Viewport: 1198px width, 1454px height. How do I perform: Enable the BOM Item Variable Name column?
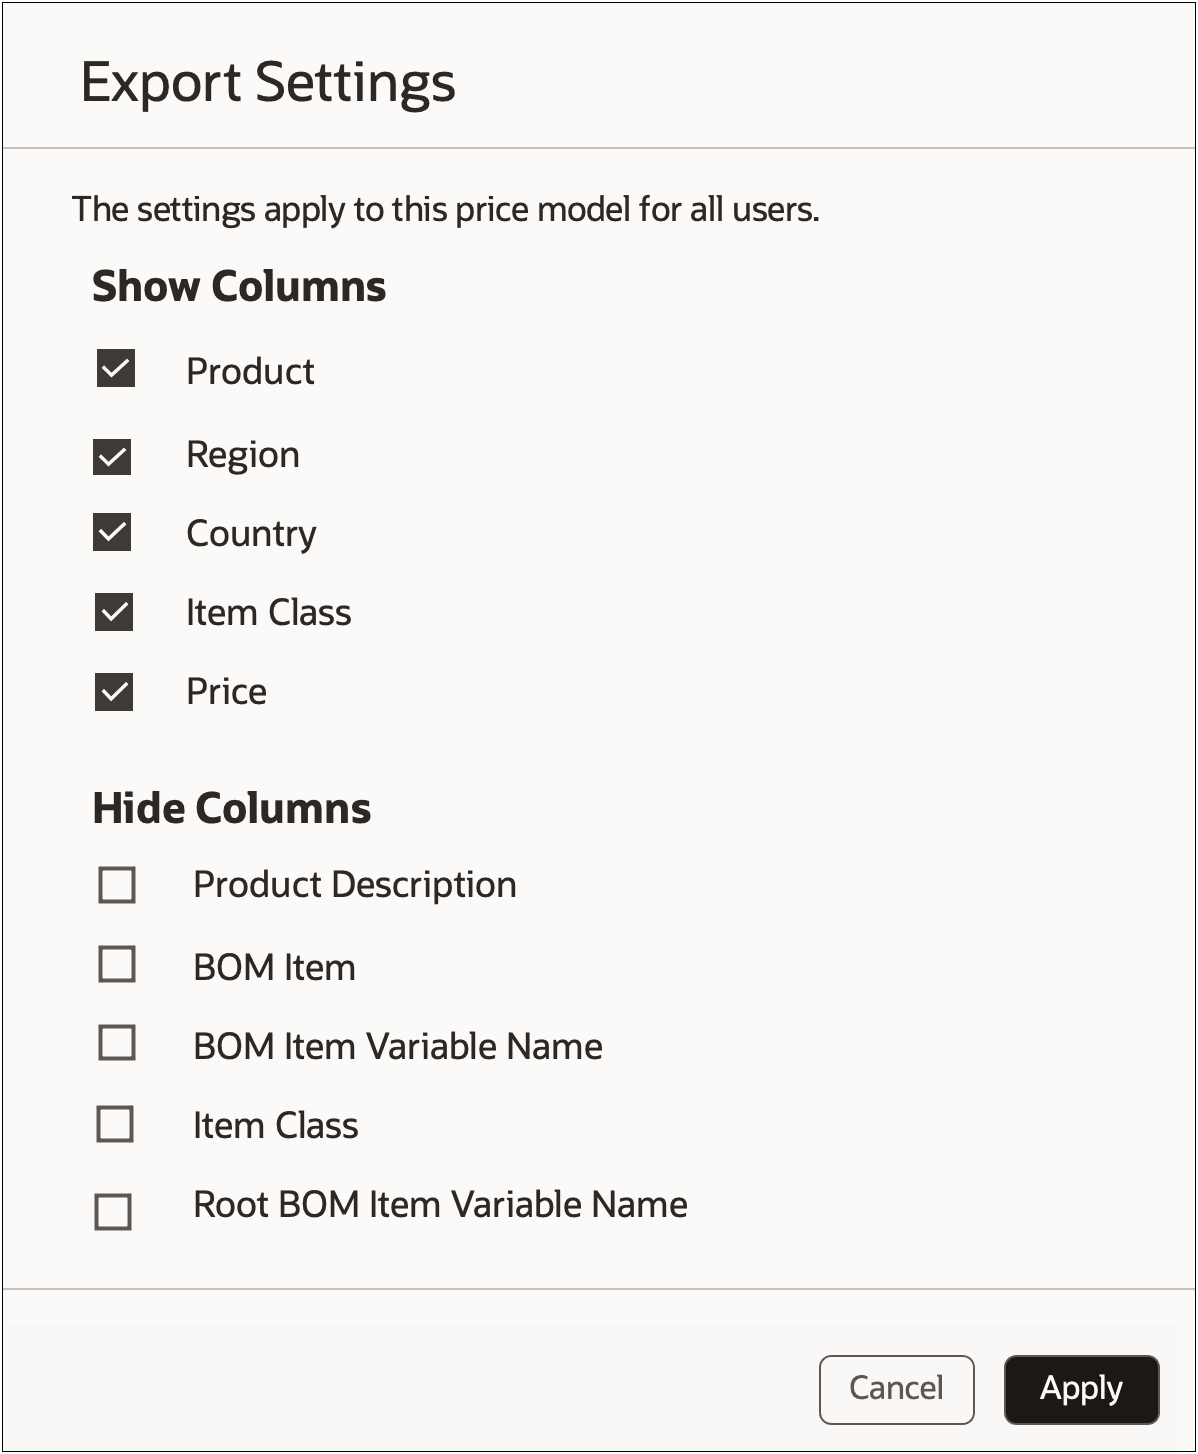coord(116,1043)
